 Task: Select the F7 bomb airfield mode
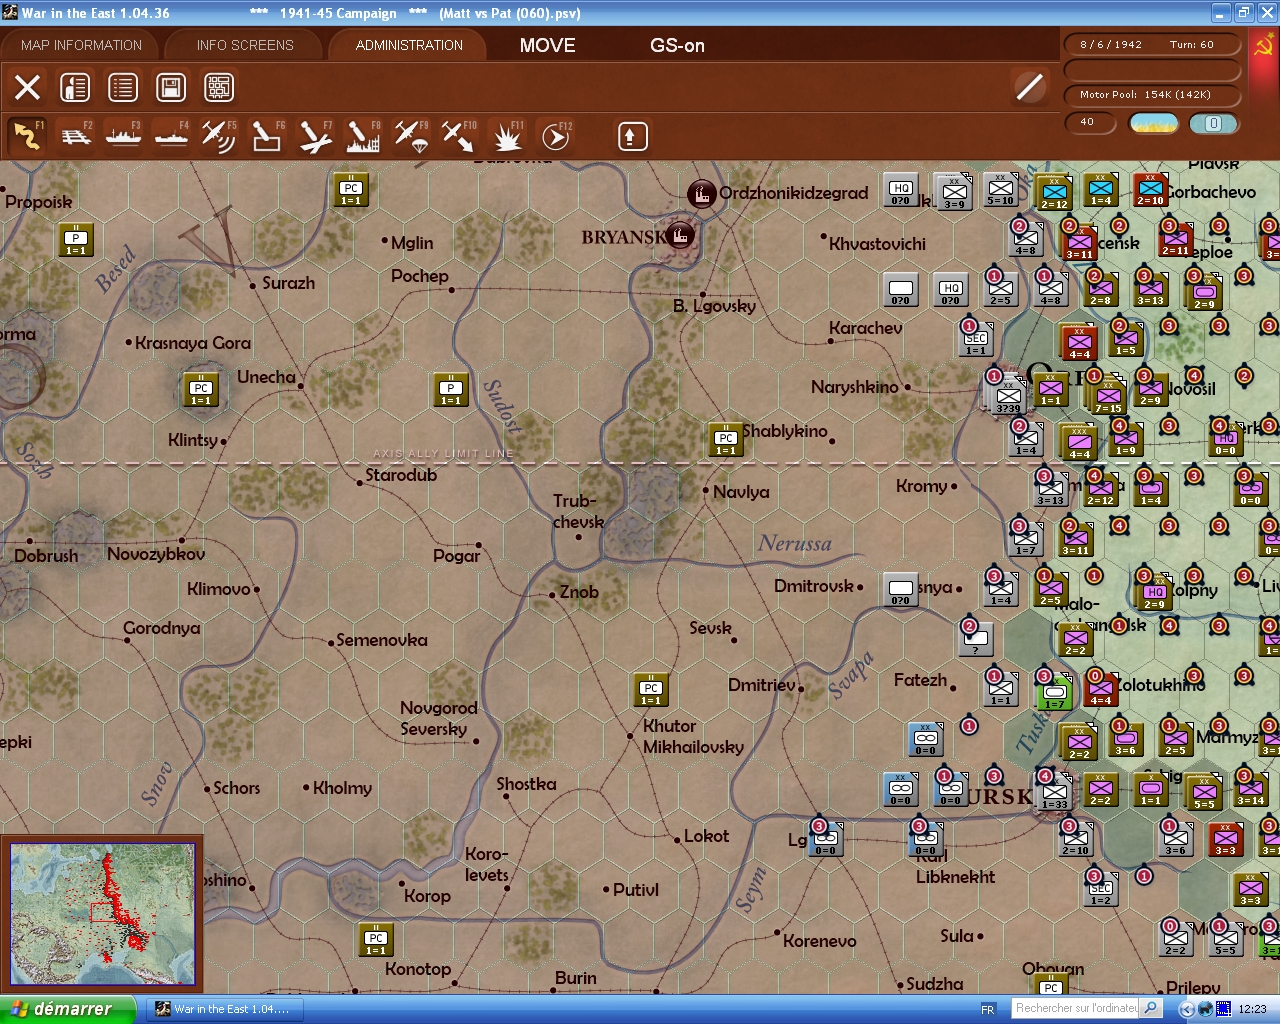point(315,136)
